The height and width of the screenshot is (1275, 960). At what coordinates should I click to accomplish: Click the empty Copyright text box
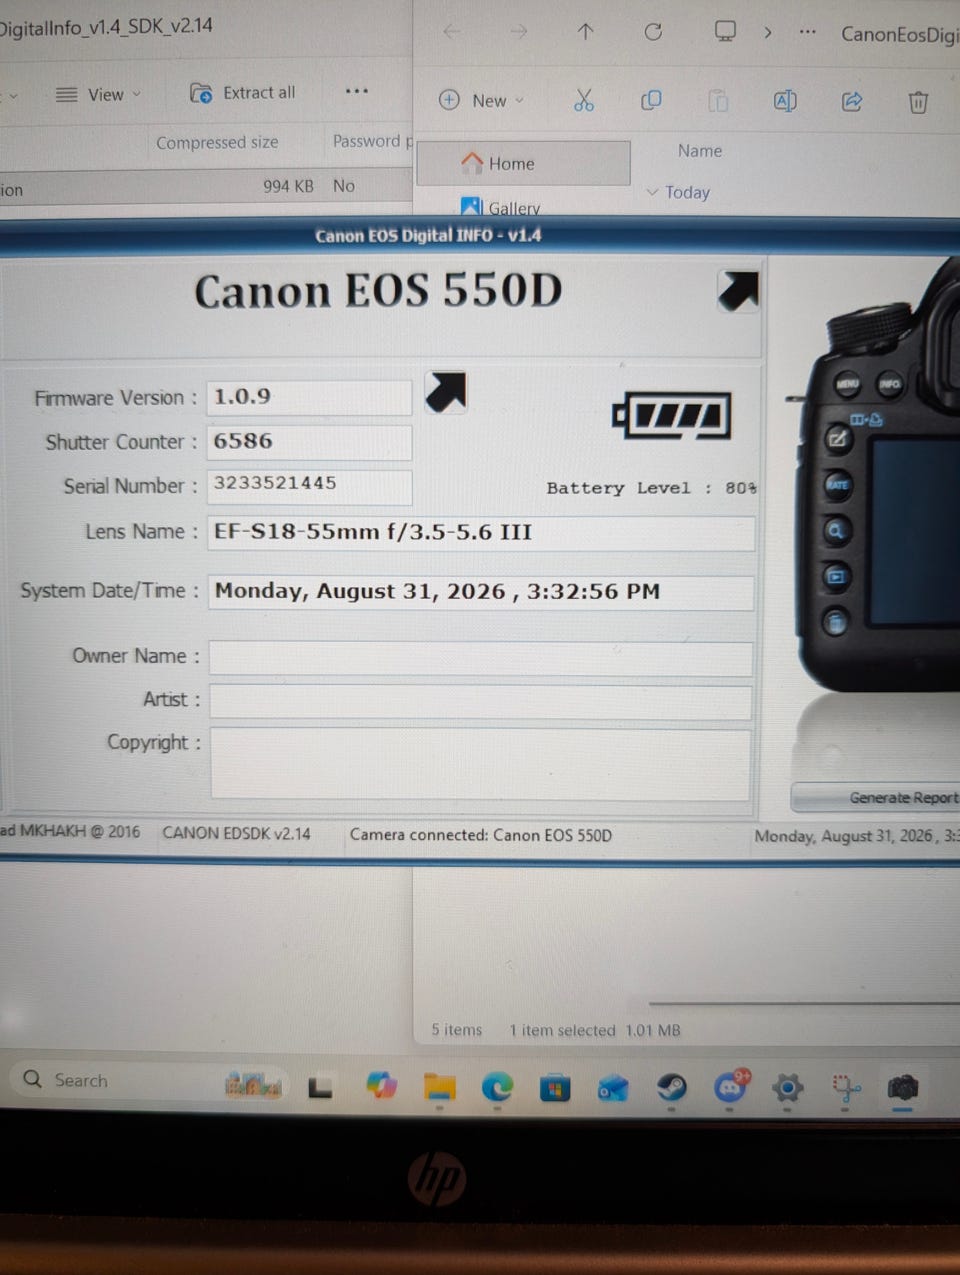(x=481, y=764)
